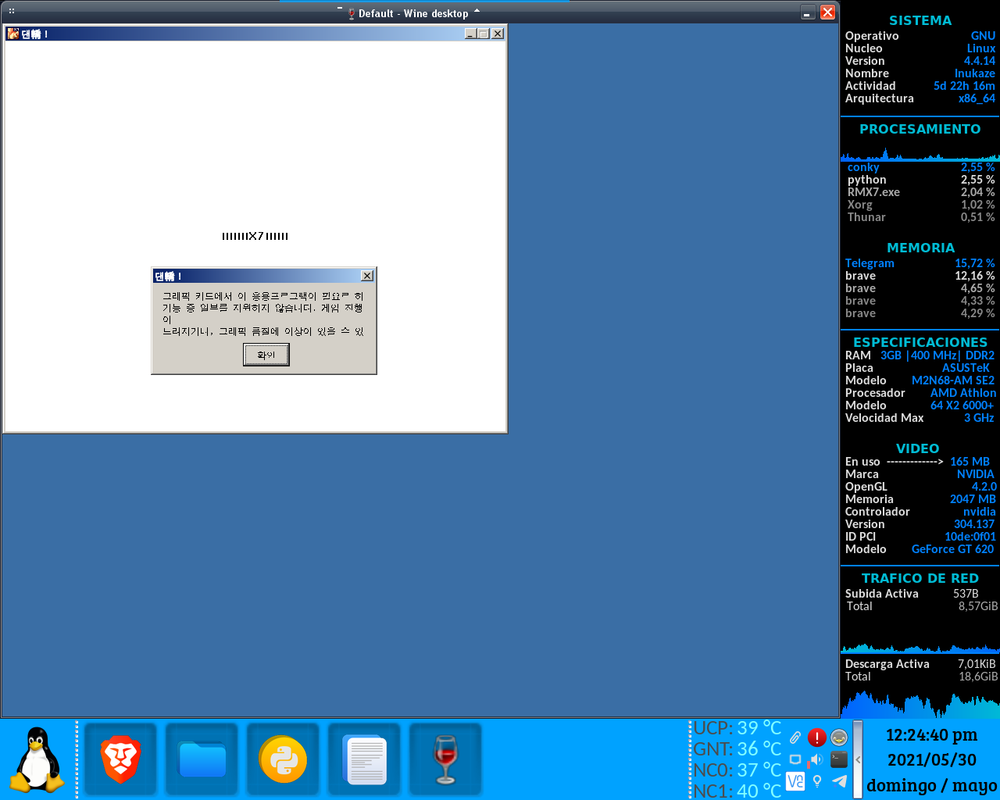
Task: Click the 'AMD Athlon' processor text
Action: point(962,393)
